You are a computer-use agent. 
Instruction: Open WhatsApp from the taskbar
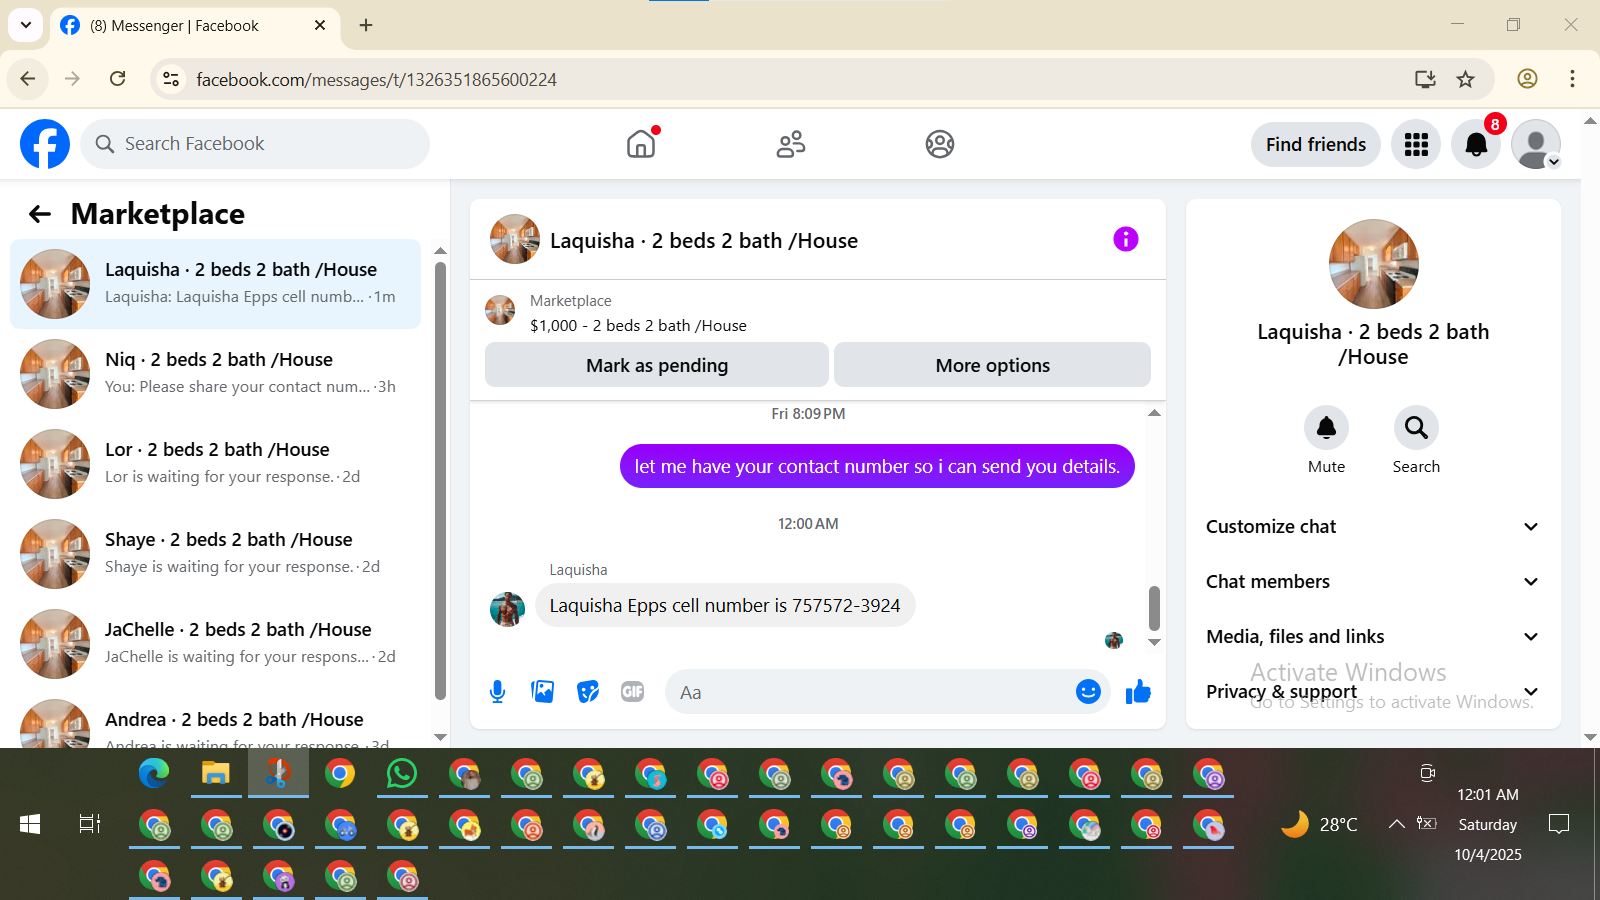(x=402, y=773)
